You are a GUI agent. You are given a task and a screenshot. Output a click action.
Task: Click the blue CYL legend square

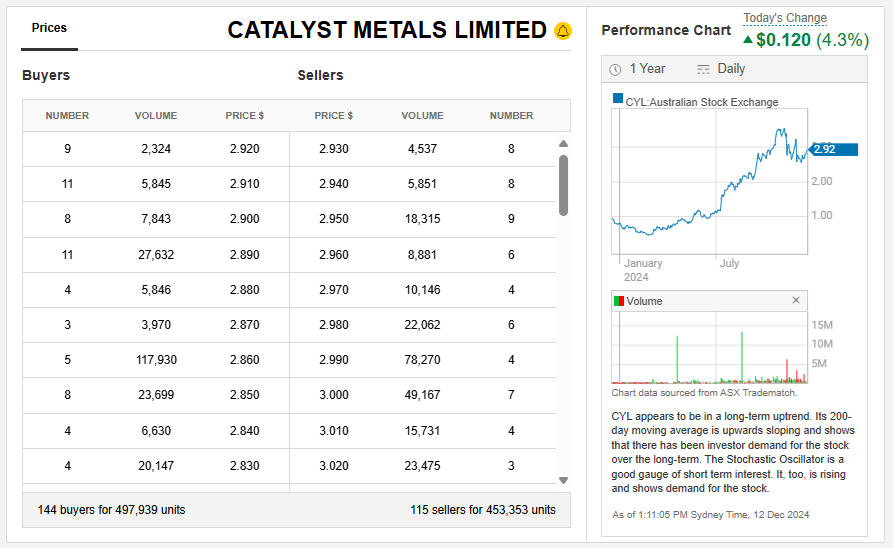click(x=618, y=101)
